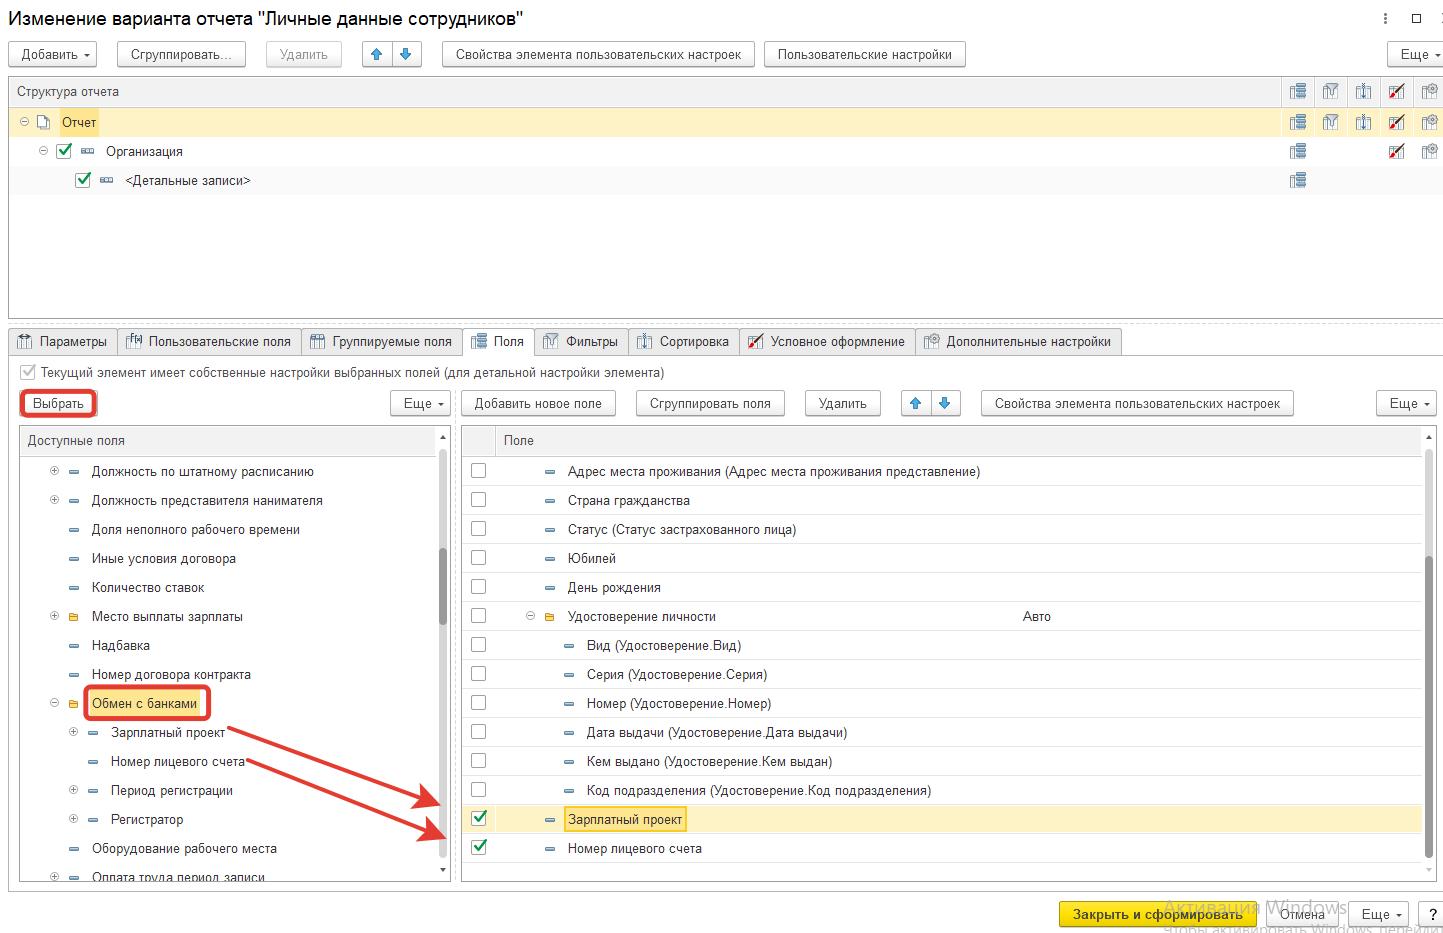The width and height of the screenshot is (1443, 933).
Task: Open the Условное оформление tab
Action: point(826,342)
